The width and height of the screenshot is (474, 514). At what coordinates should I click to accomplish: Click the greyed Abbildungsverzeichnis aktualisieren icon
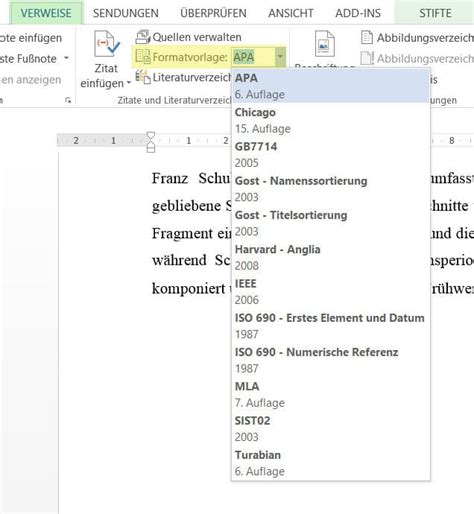point(367,58)
